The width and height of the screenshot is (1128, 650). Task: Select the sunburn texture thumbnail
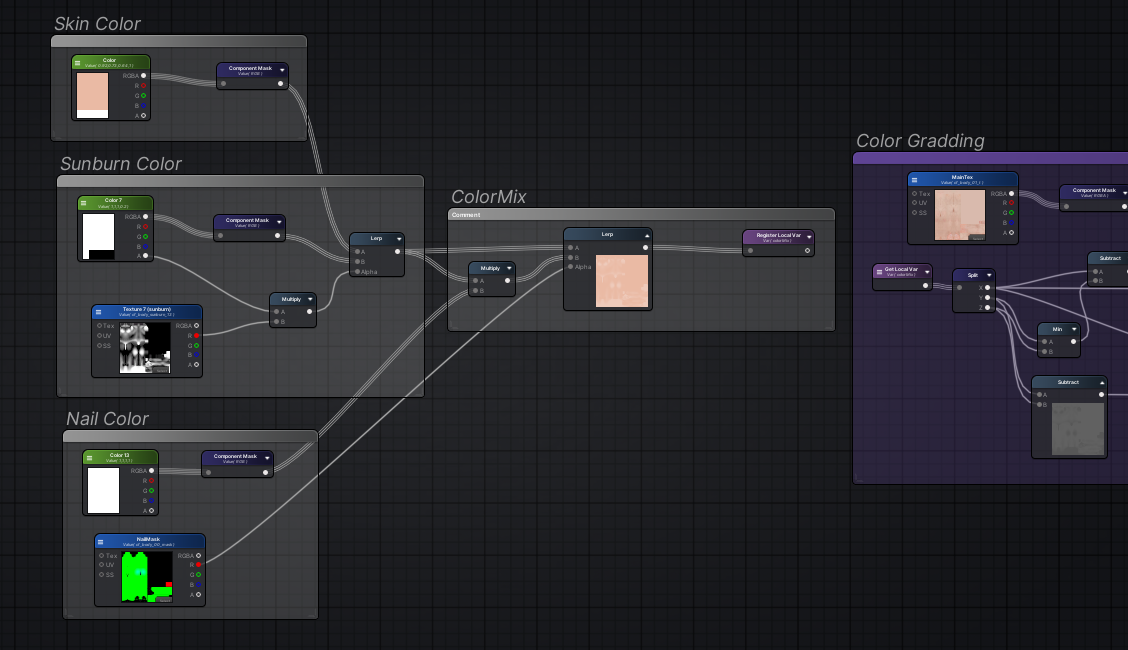pos(145,348)
